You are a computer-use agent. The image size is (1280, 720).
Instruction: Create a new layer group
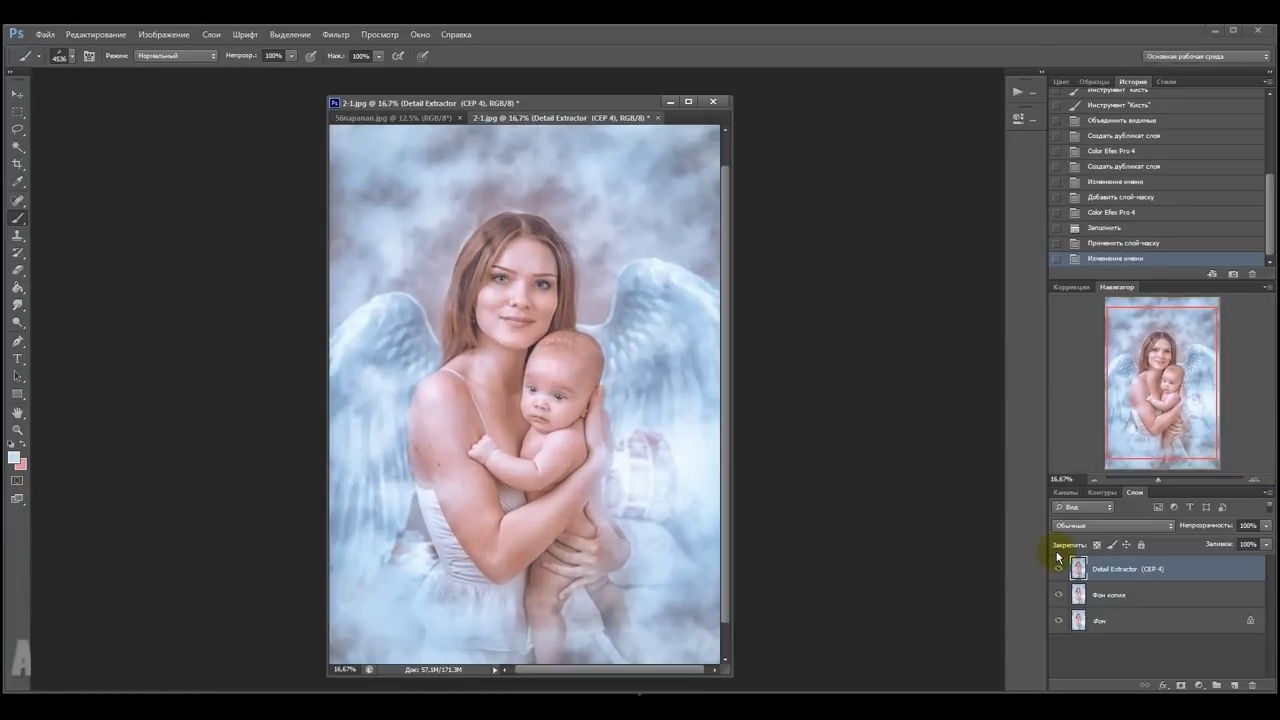[1217, 685]
